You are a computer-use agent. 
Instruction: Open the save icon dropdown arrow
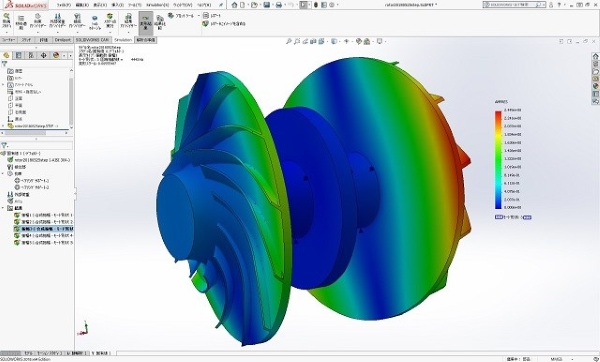point(272,5)
